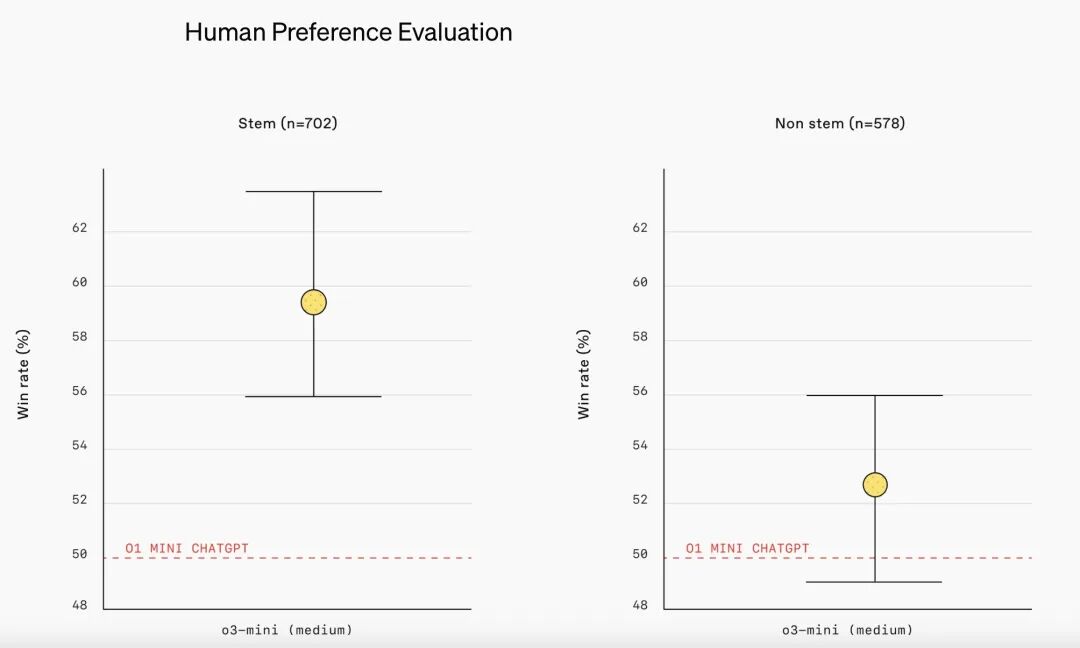Click the O1 MINI CHATGPT label in Non stem chart
Screen dimensions: 1080x648
tap(747, 548)
